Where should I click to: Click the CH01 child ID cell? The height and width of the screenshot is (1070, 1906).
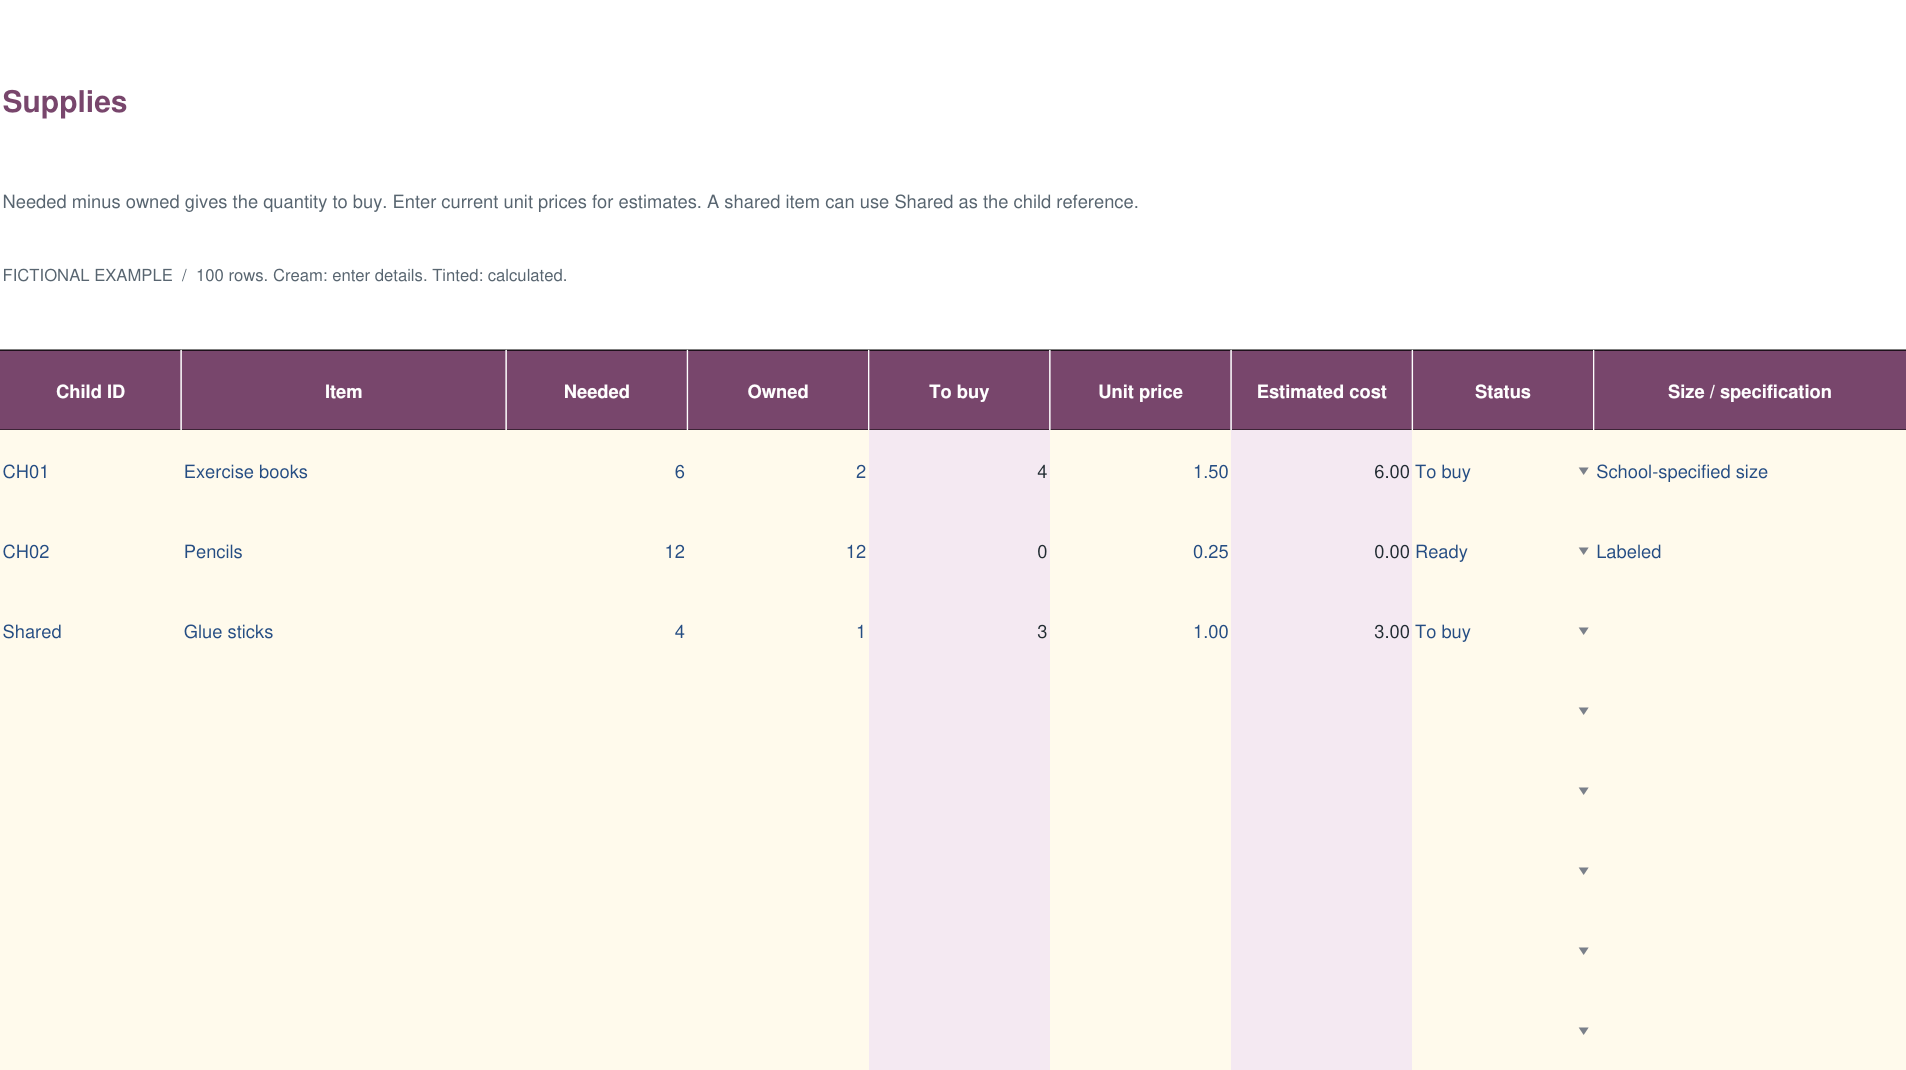pyautogui.click(x=90, y=471)
